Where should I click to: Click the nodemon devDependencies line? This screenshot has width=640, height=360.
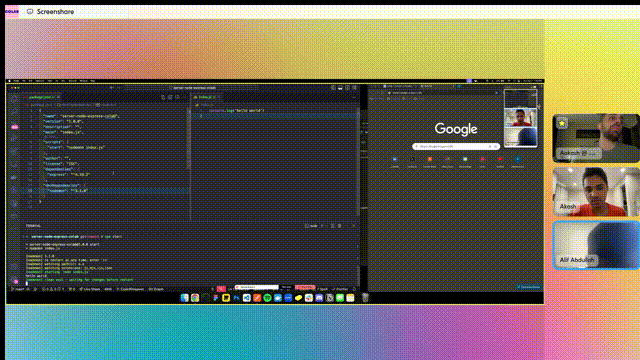(x=68, y=191)
